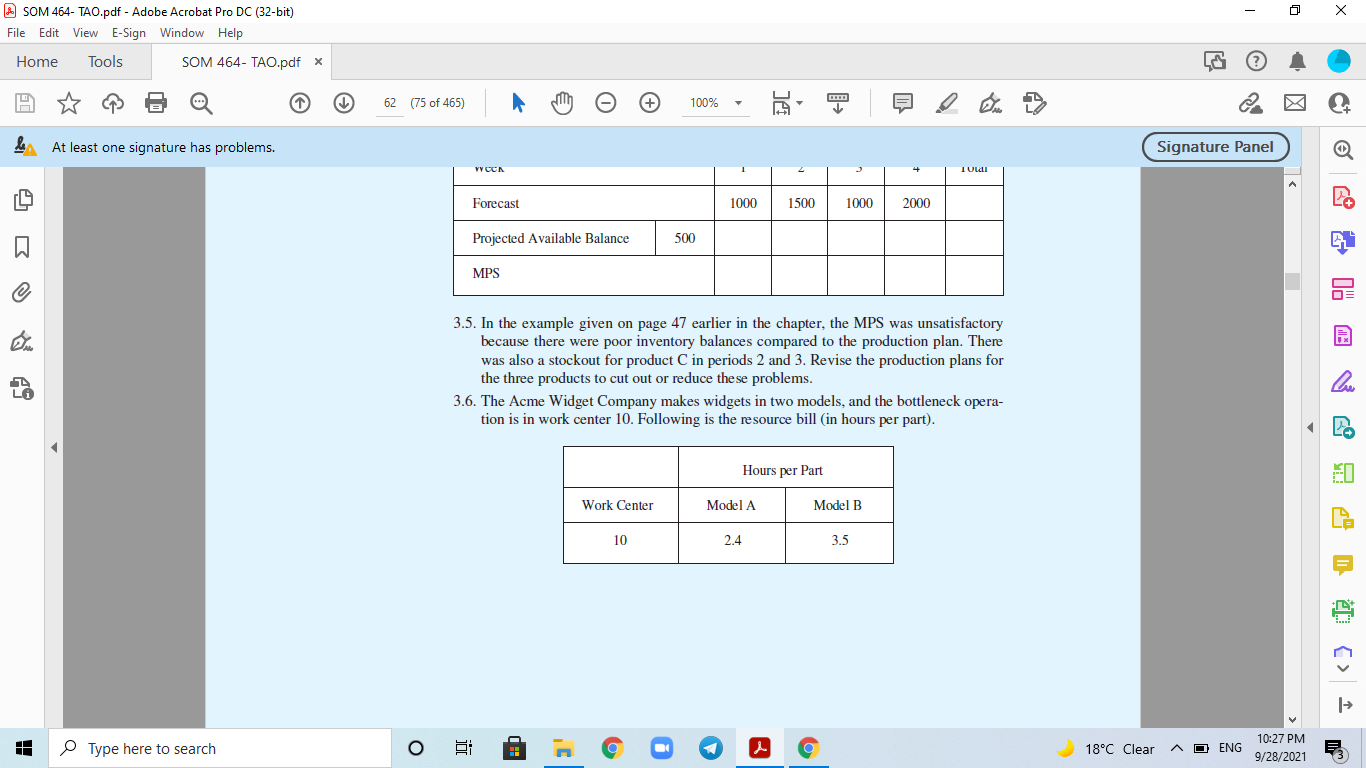The height and width of the screenshot is (768, 1366).
Task: Open the zoom level dropdown
Action: (737, 102)
